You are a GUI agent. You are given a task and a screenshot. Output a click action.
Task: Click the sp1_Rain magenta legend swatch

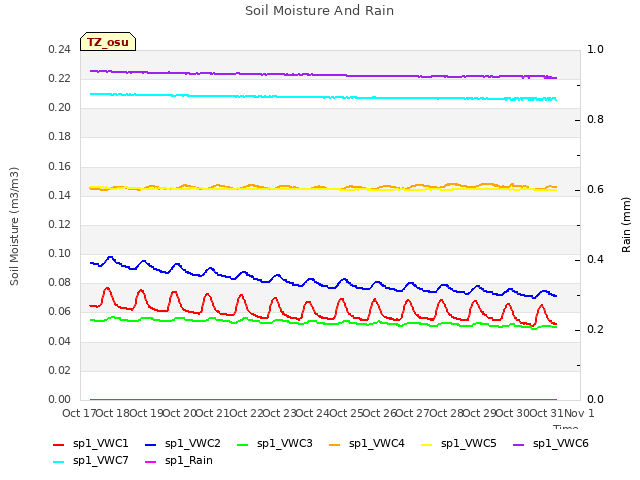click(151, 462)
